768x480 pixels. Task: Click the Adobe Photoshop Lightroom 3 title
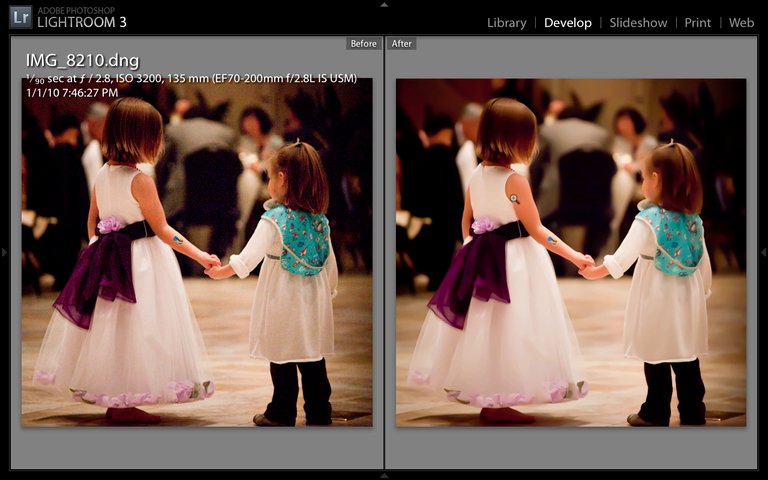[82, 18]
